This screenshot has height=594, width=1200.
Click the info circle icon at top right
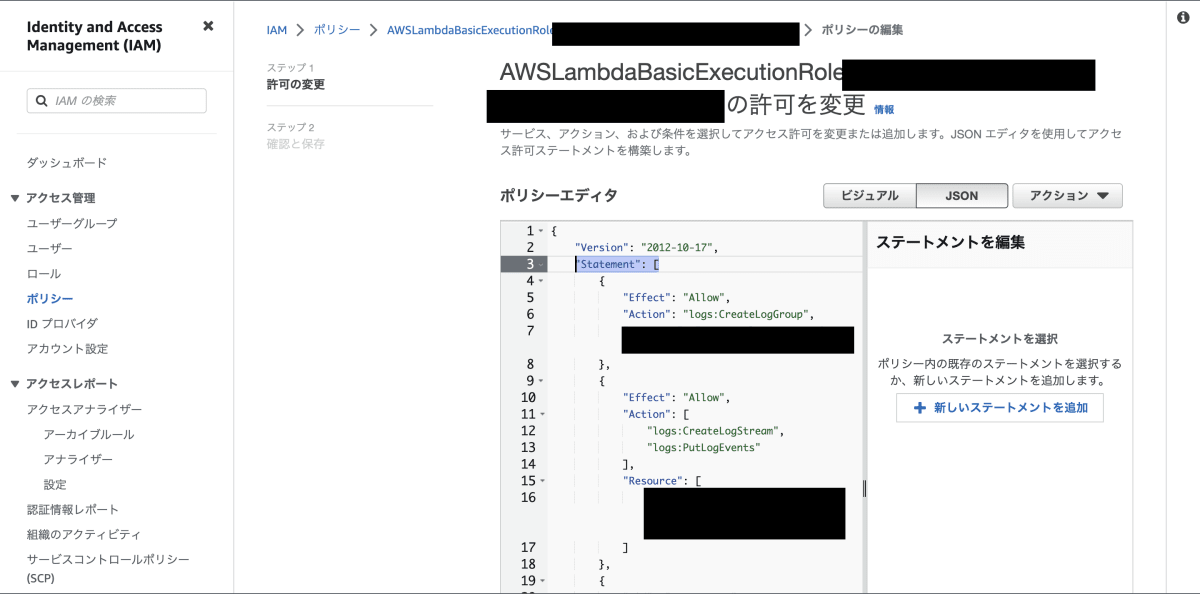[x=1183, y=19]
